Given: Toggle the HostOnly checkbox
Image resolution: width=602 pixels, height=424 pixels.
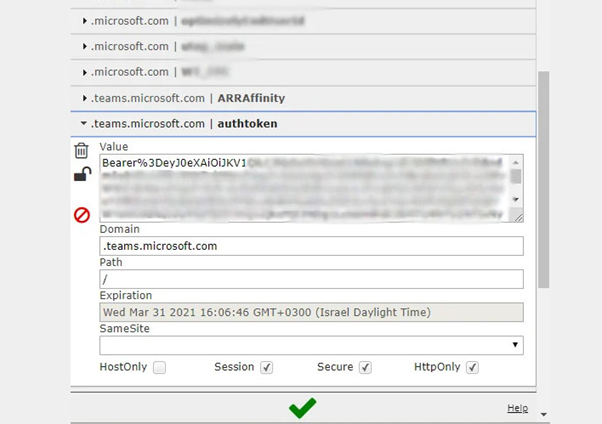Looking at the screenshot, I should (160, 368).
